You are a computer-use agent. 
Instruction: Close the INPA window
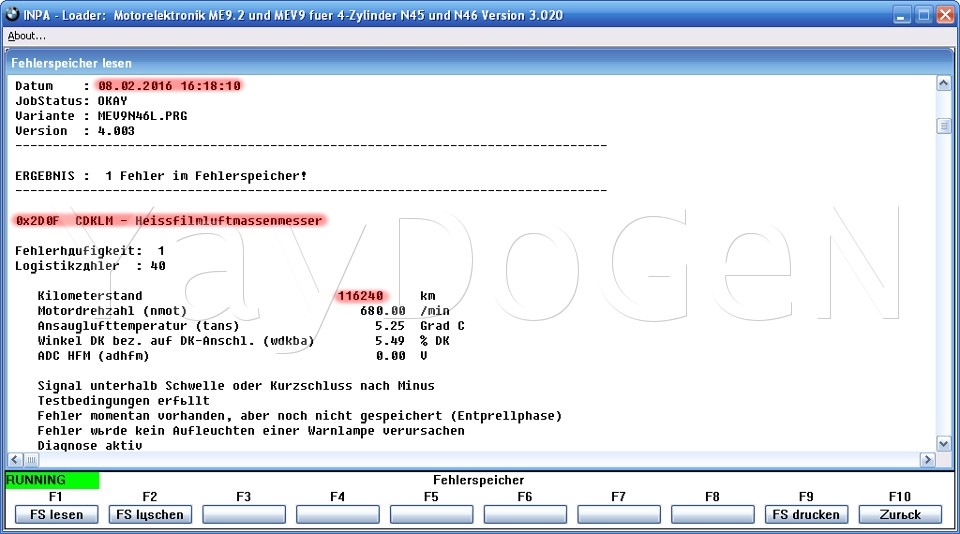pos(945,15)
